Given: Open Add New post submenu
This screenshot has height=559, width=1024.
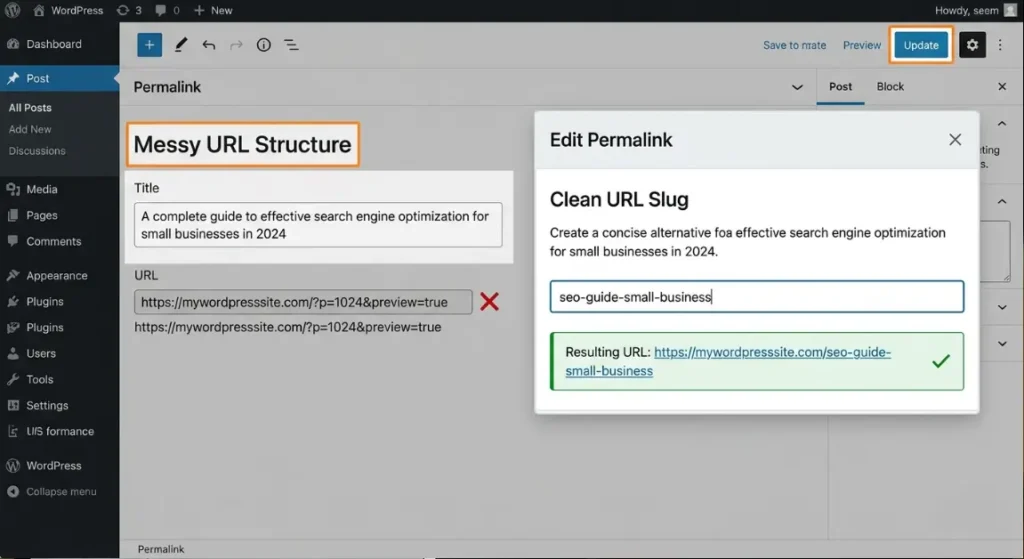Looking at the screenshot, I should click(30, 129).
